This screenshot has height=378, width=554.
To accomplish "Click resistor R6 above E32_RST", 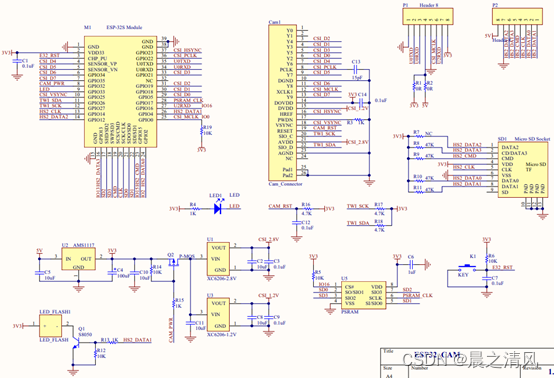I will [x=487, y=258].
